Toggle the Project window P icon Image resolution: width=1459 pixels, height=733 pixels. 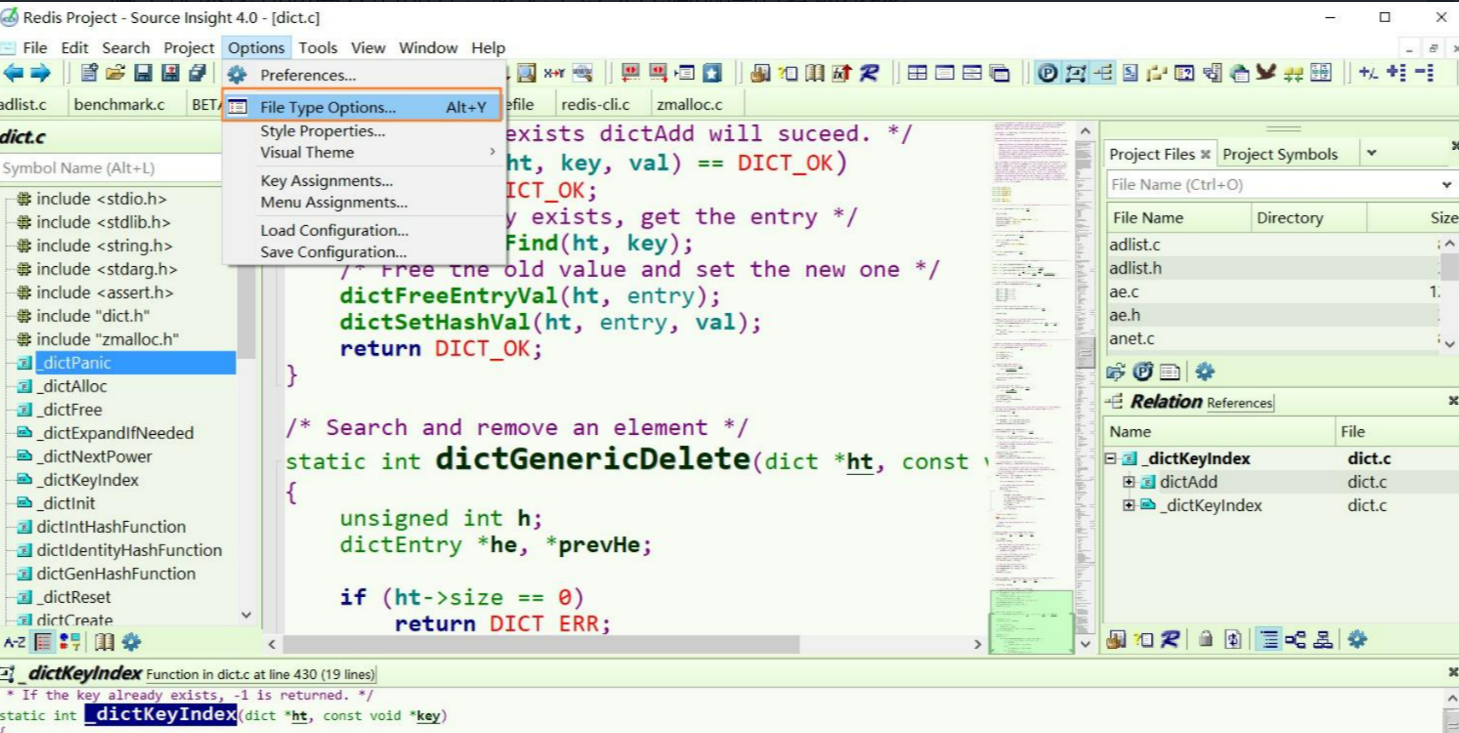point(1047,73)
